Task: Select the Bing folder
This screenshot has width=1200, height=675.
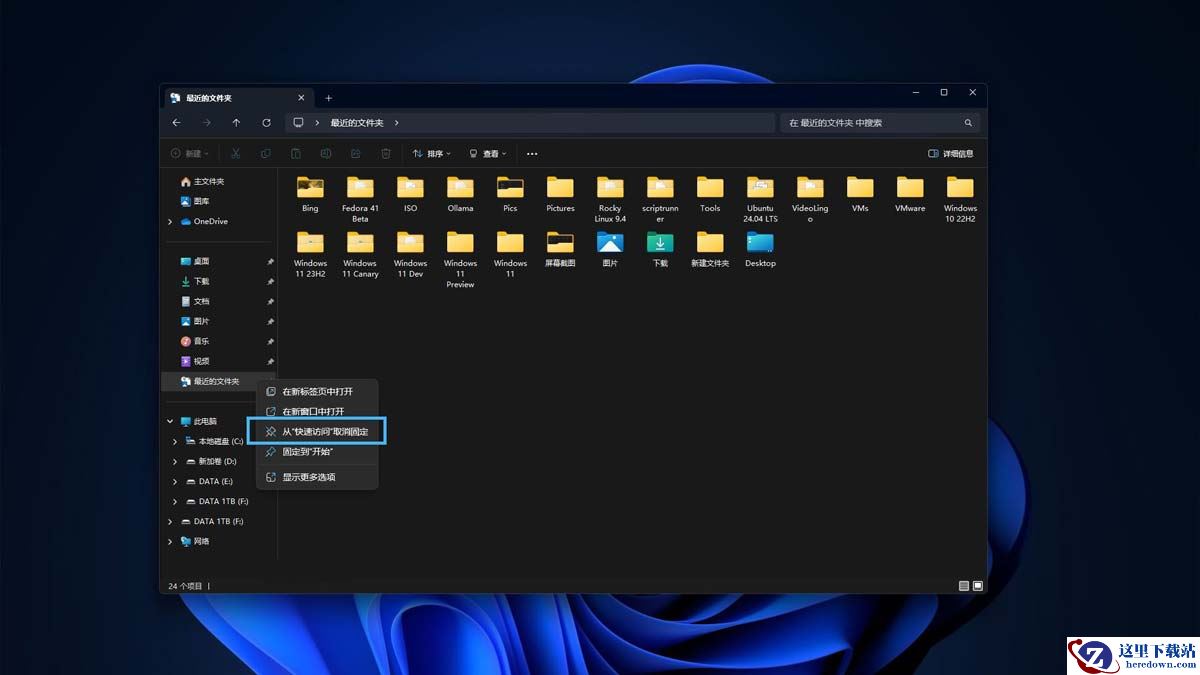Action: (310, 195)
